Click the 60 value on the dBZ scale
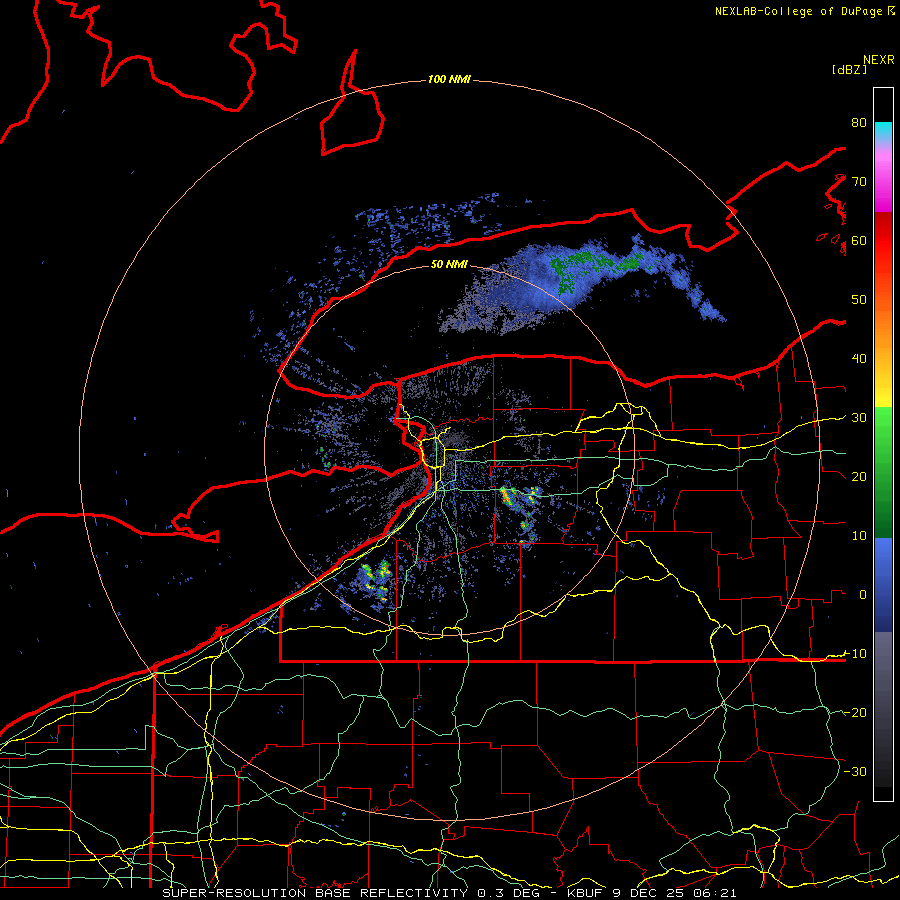Screen dimensions: 900x900 click(x=859, y=240)
